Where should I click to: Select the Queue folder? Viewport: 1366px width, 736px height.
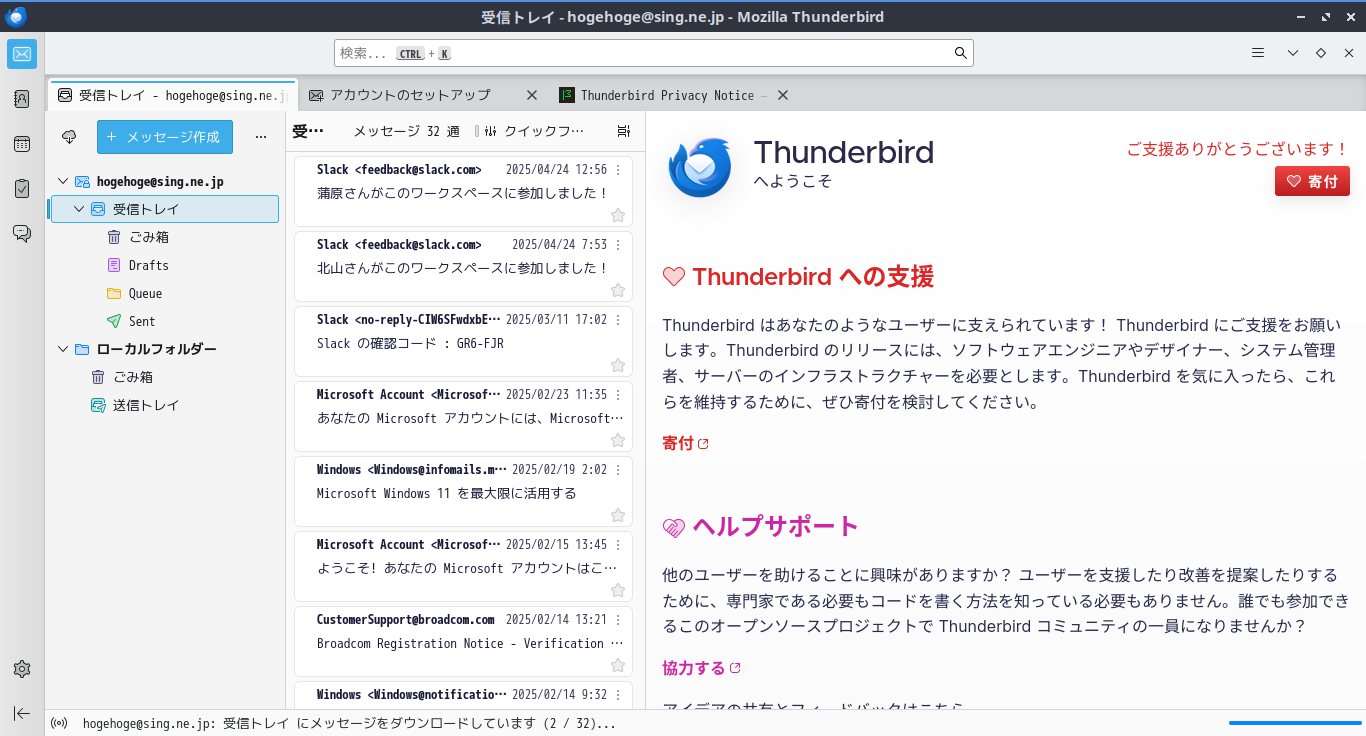[165, 293]
